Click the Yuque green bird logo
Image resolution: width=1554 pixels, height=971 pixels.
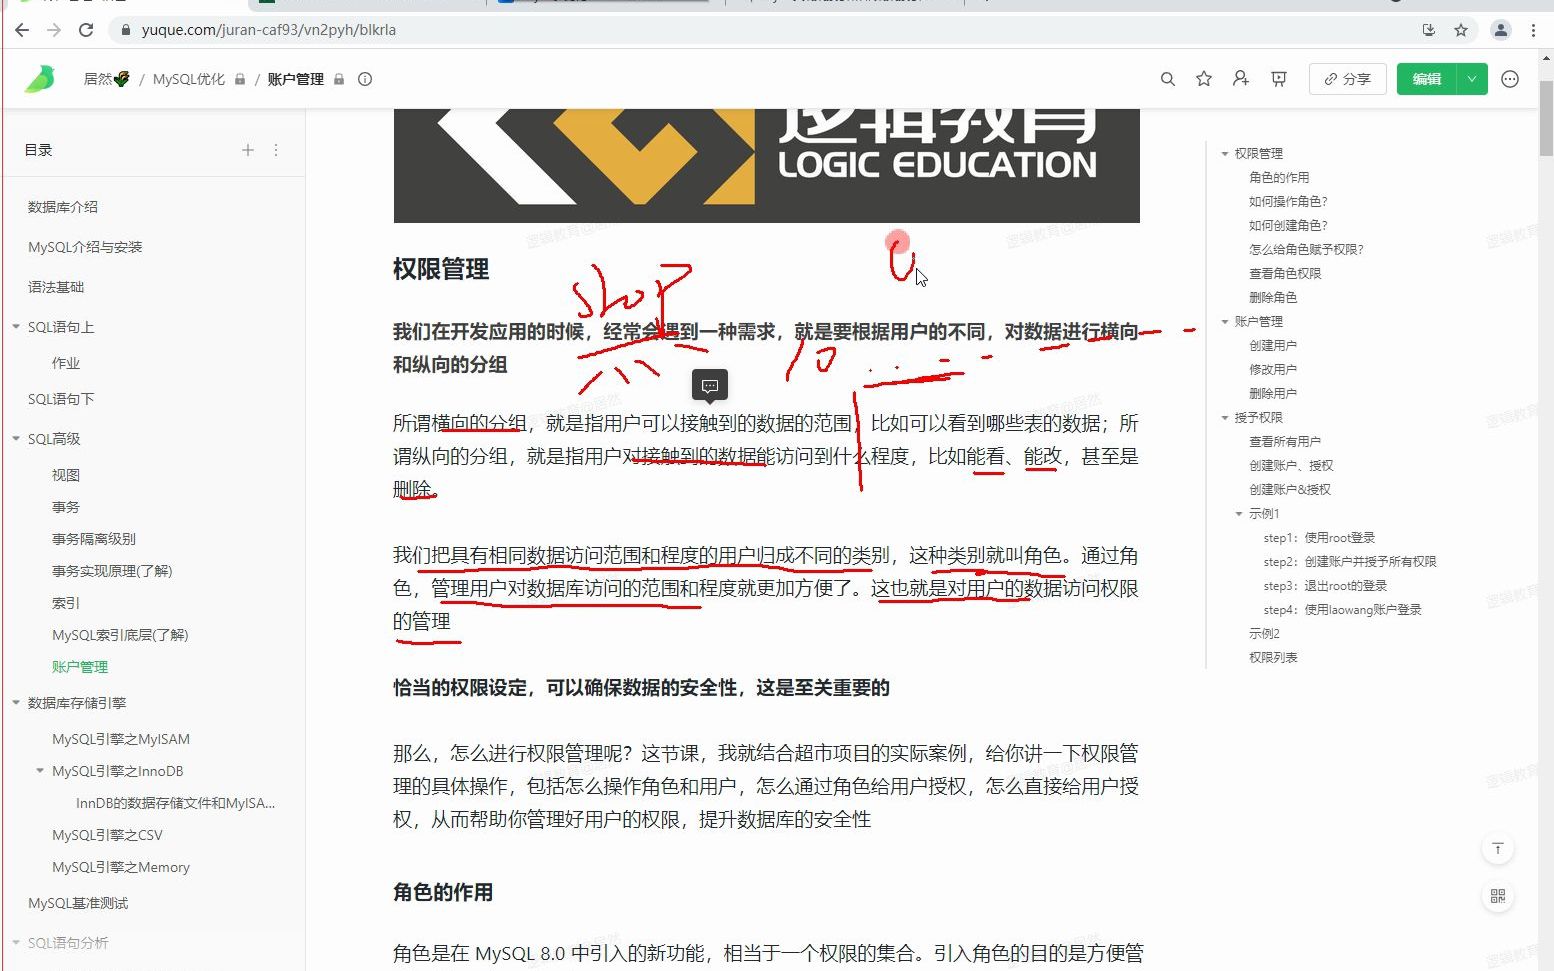click(x=40, y=79)
